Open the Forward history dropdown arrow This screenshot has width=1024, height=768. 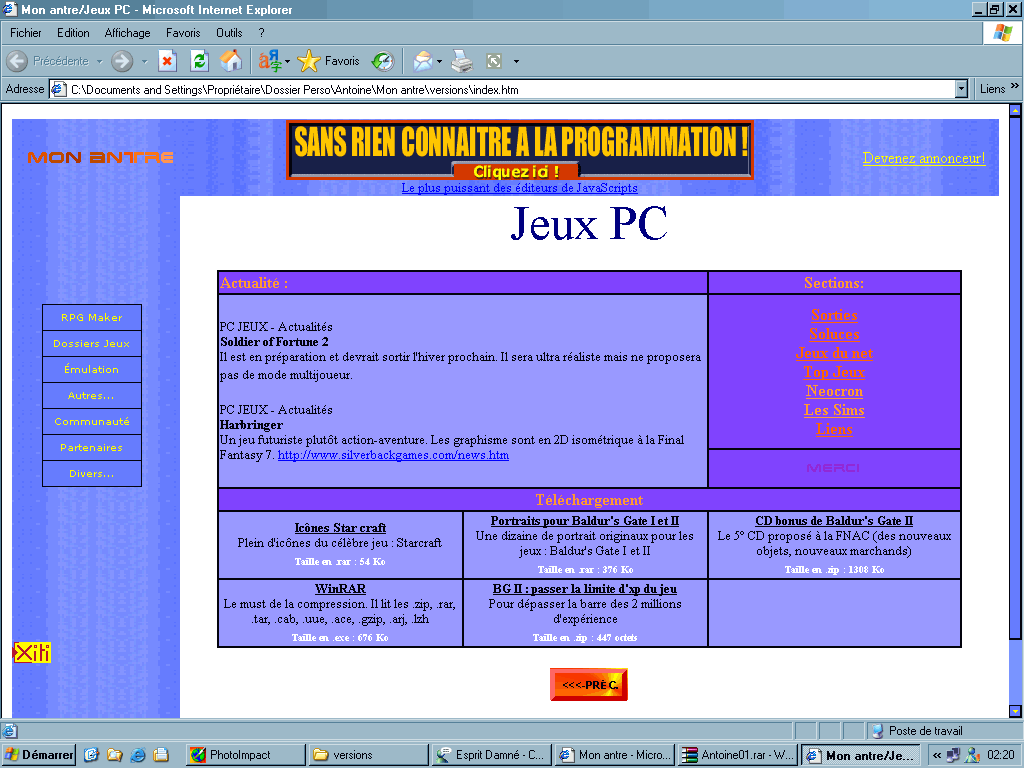[x=144, y=61]
